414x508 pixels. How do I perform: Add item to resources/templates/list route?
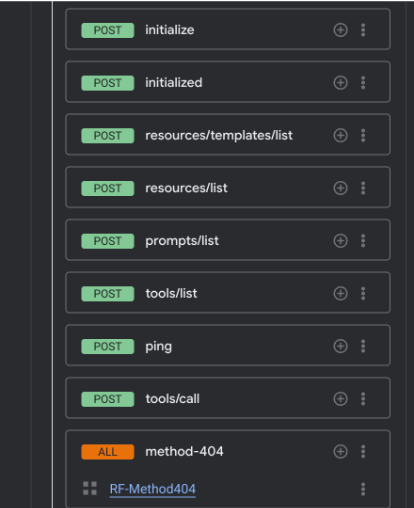pyautogui.click(x=340, y=135)
